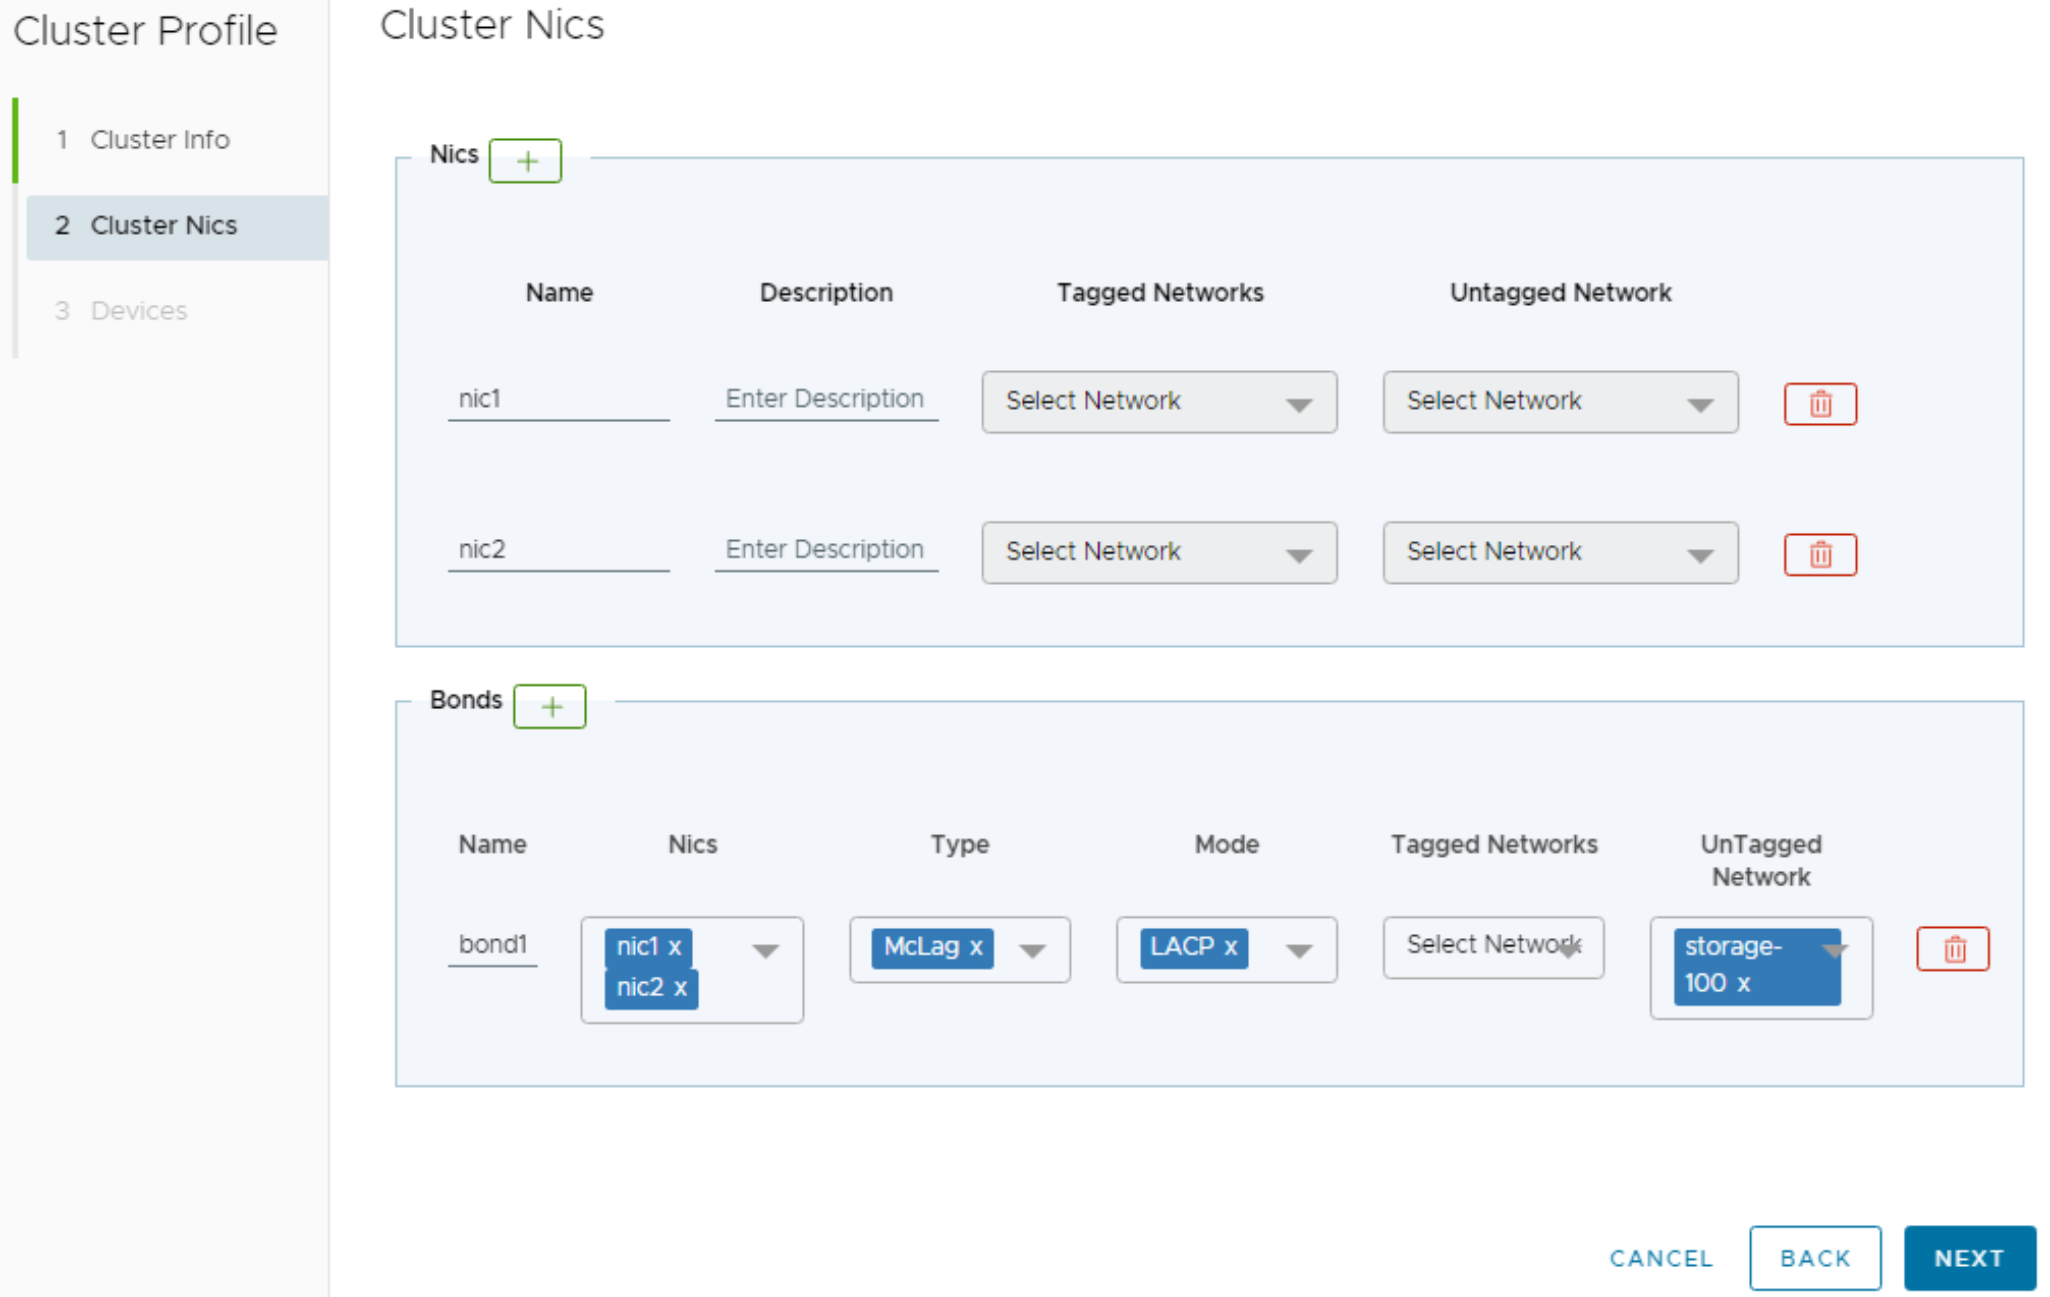
Task: Click the CANCEL button
Action: coord(1661,1258)
